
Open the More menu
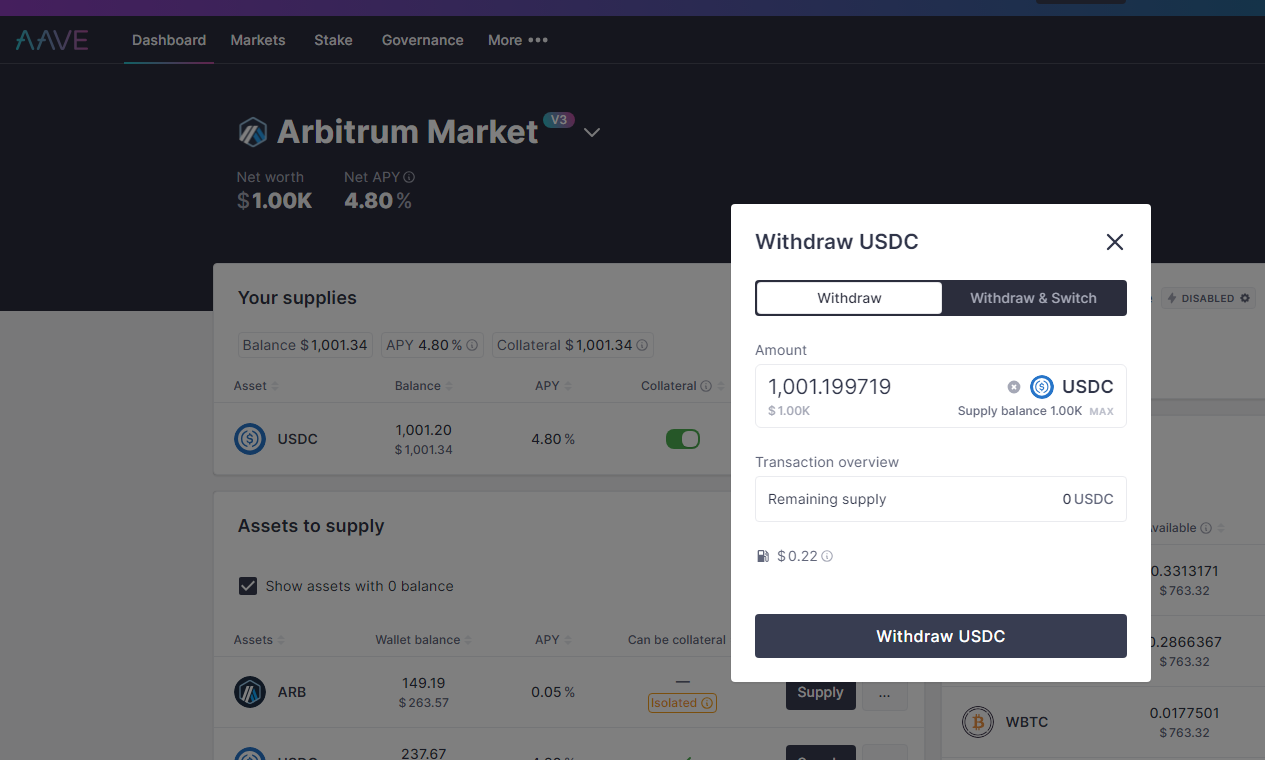point(518,40)
